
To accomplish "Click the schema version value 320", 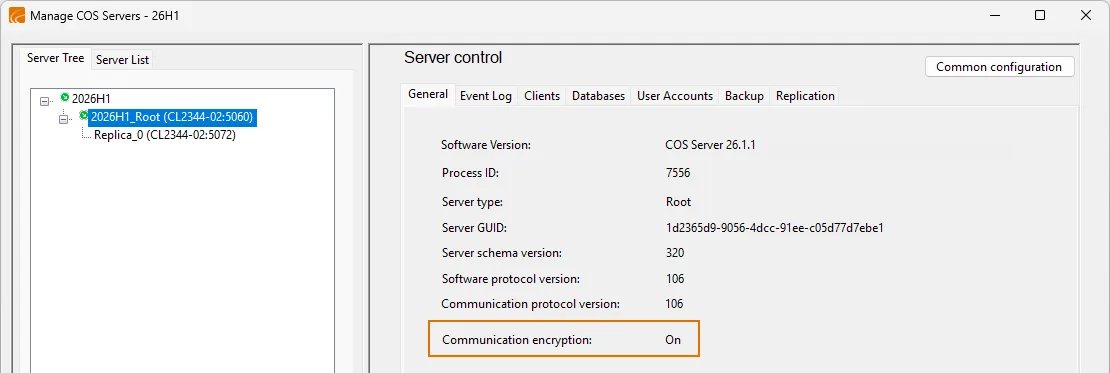I will coord(675,253).
